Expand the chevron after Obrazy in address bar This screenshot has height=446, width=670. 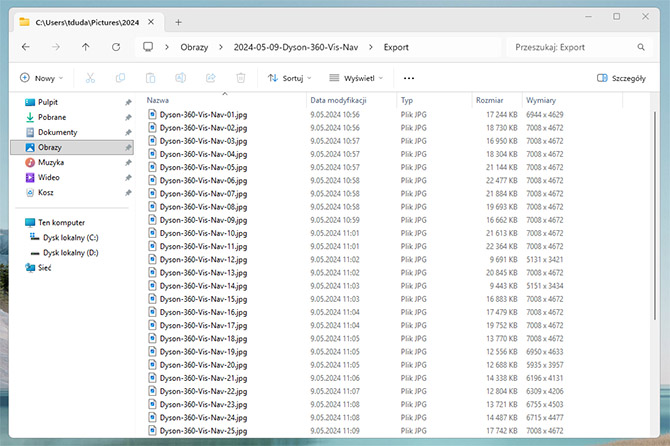220,47
